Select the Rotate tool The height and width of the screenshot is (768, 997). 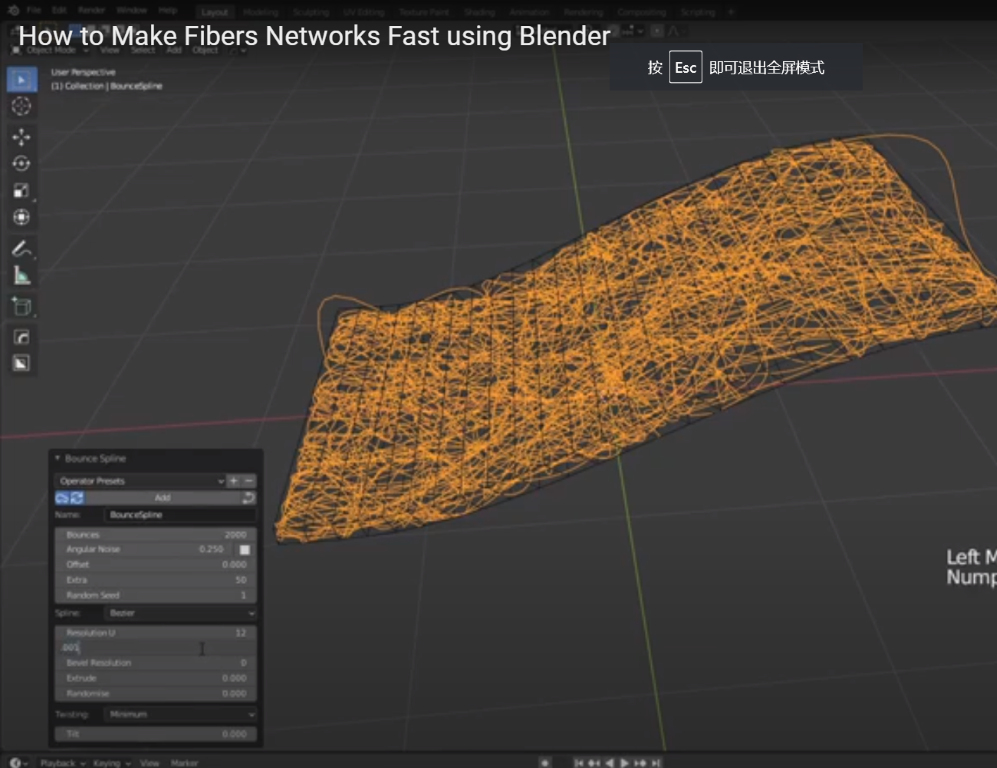pyautogui.click(x=22, y=163)
